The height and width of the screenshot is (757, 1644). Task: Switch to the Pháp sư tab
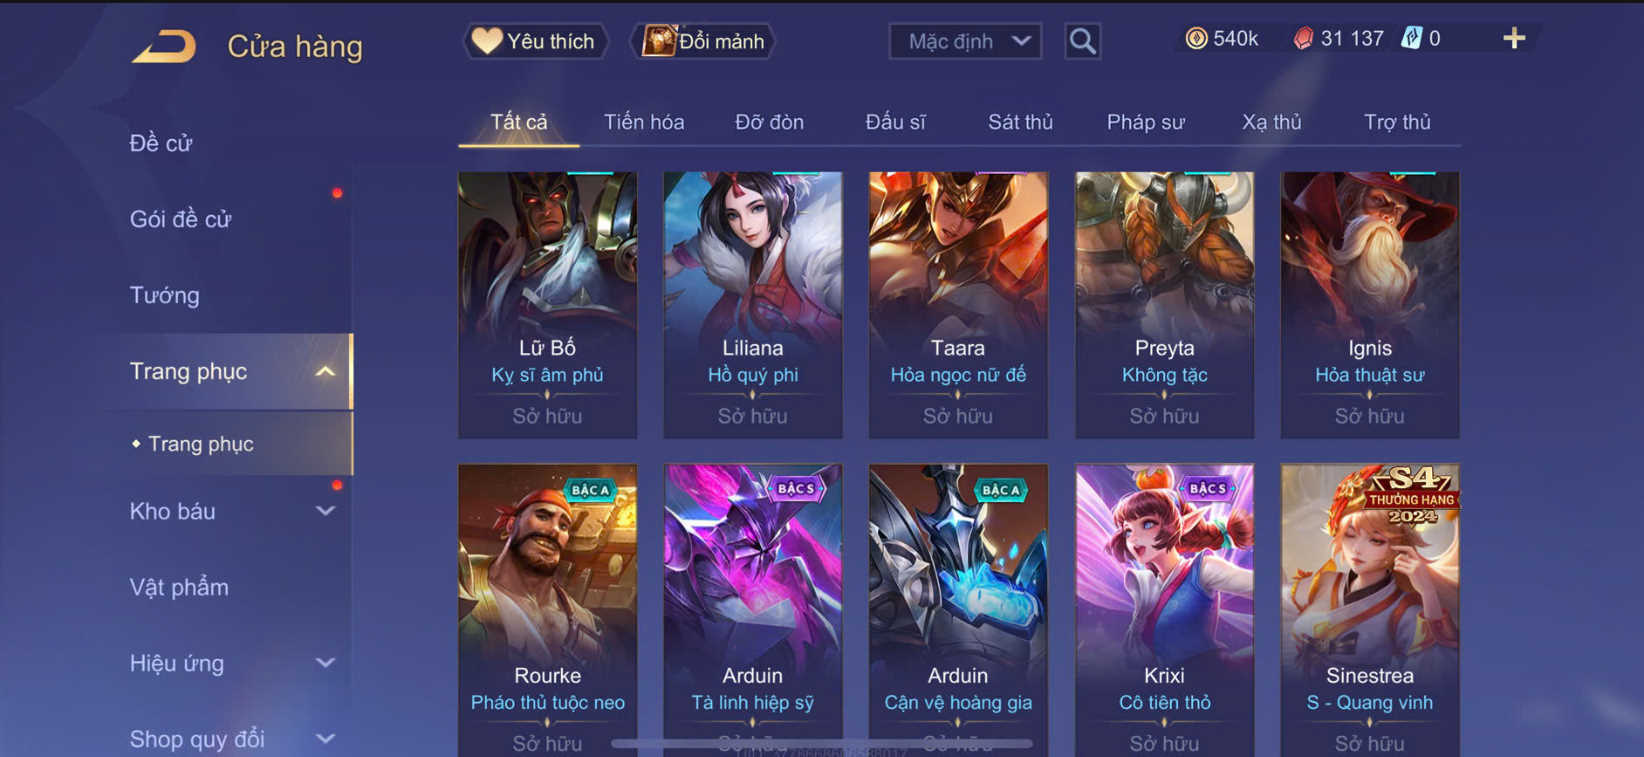1145,122
